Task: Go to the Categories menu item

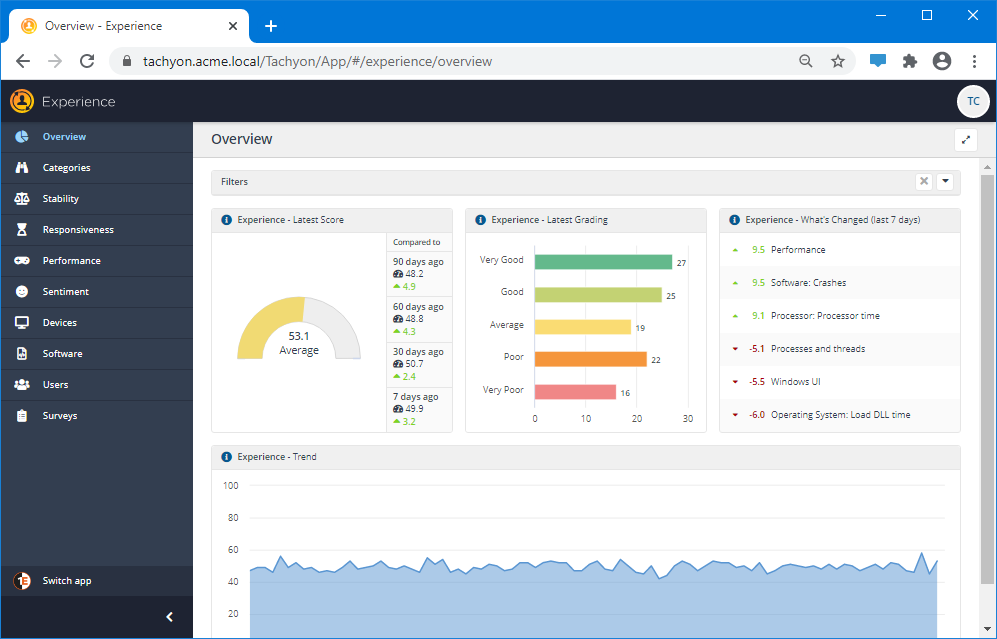Action: [x=97, y=168]
